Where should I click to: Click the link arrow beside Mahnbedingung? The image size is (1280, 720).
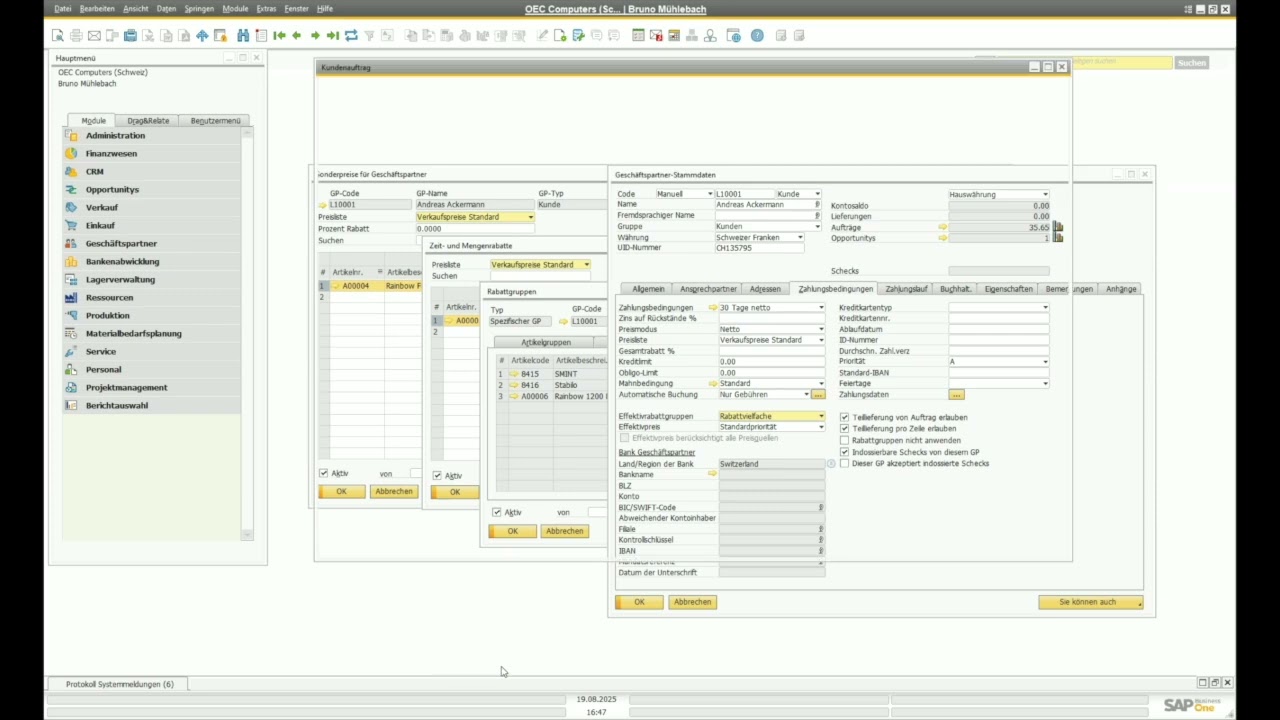(713, 384)
